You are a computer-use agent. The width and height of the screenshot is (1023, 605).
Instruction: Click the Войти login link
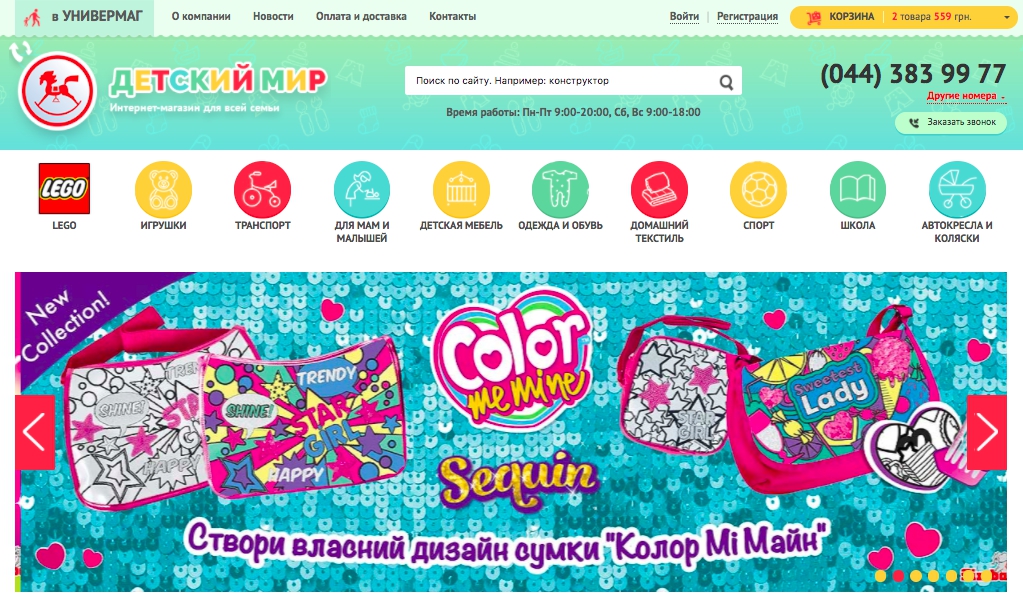(684, 16)
